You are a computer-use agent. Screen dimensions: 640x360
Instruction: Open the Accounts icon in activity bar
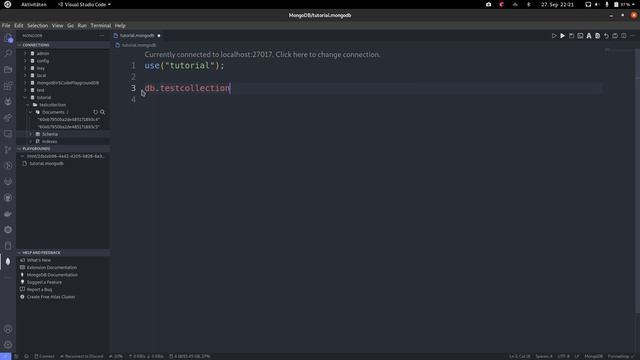(8, 329)
